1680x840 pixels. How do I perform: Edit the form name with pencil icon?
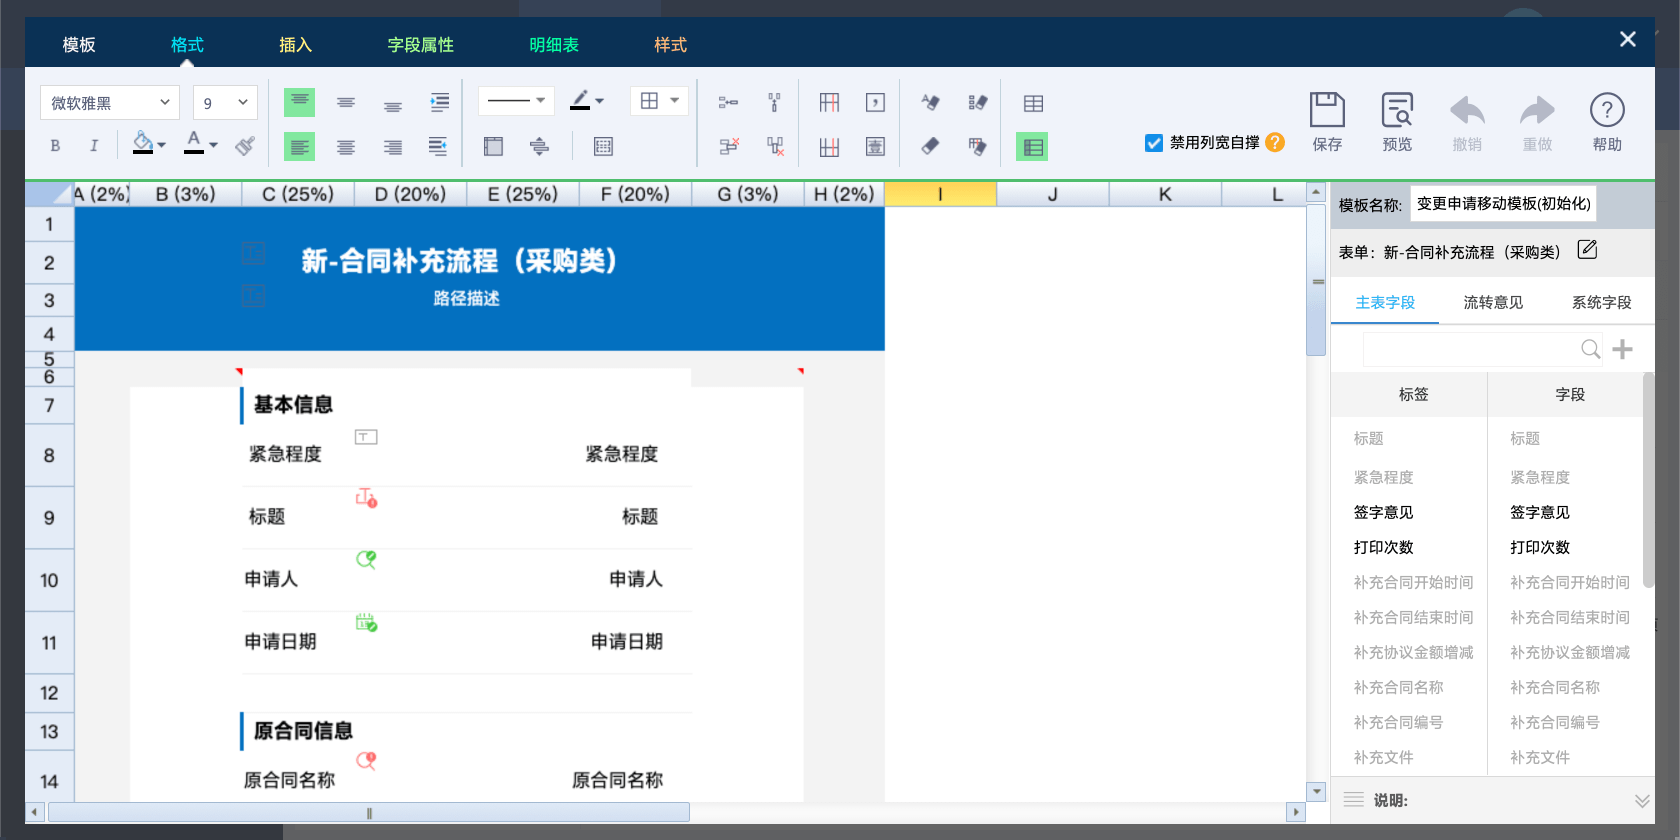pyautogui.click(x=1587, y=250)
